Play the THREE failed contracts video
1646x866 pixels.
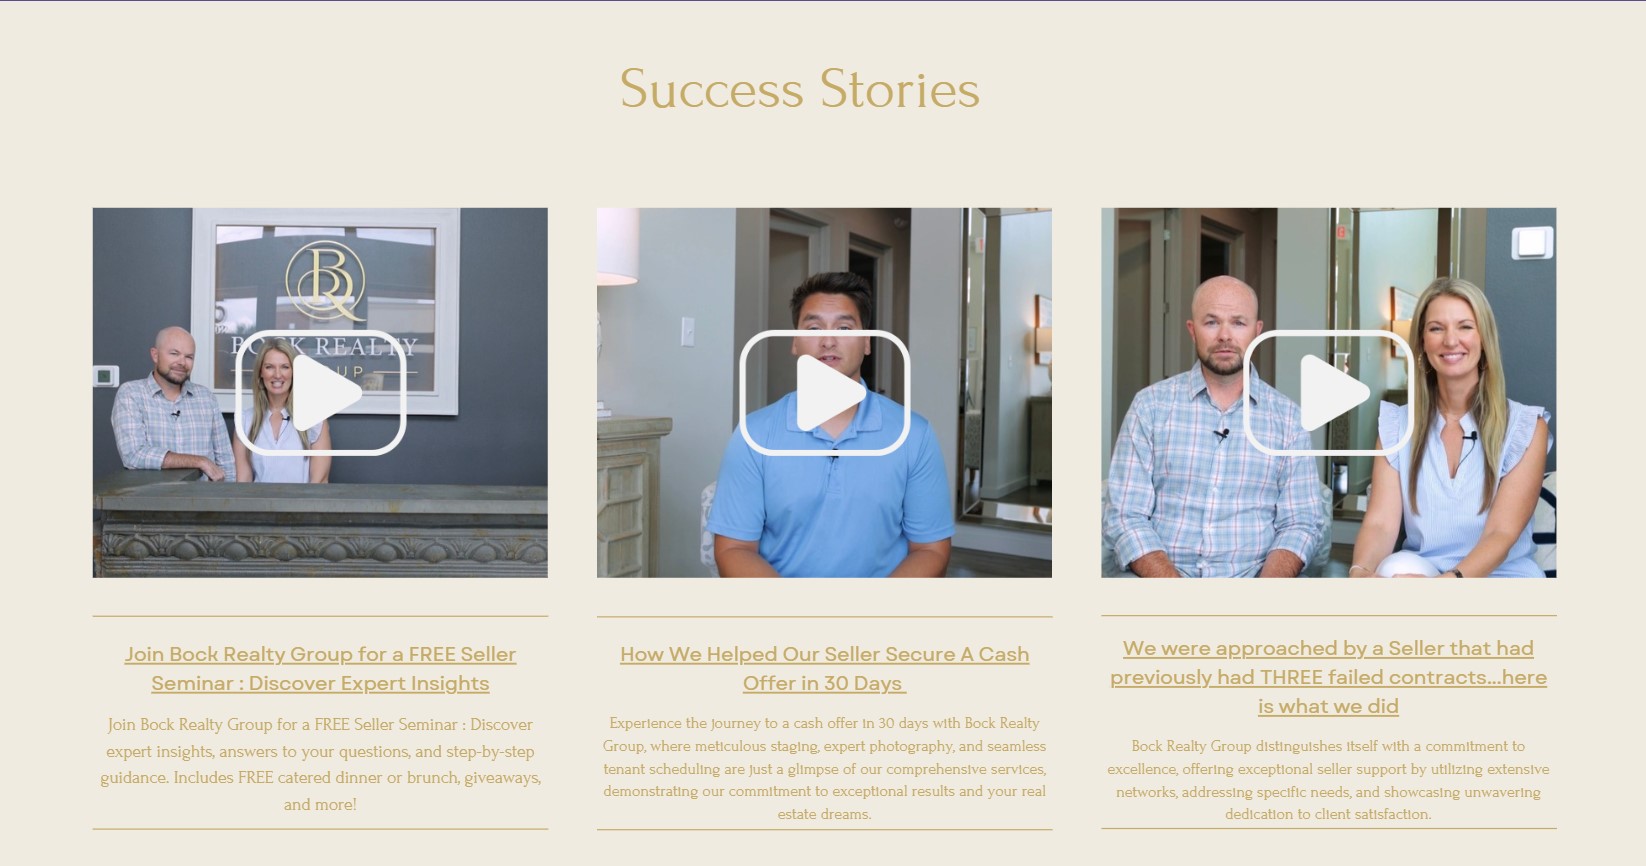coord(1328,392)
